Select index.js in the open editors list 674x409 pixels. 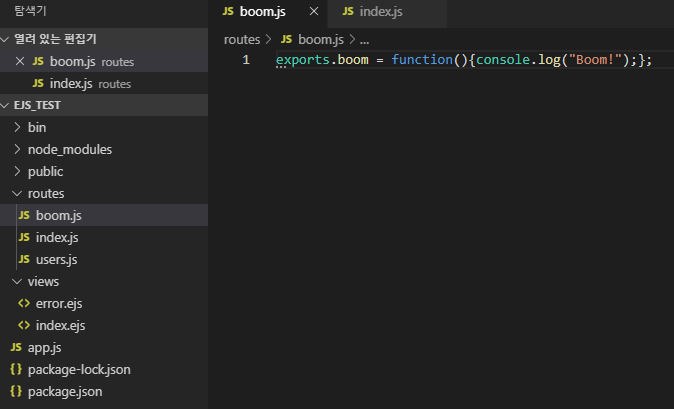[71, 83]
